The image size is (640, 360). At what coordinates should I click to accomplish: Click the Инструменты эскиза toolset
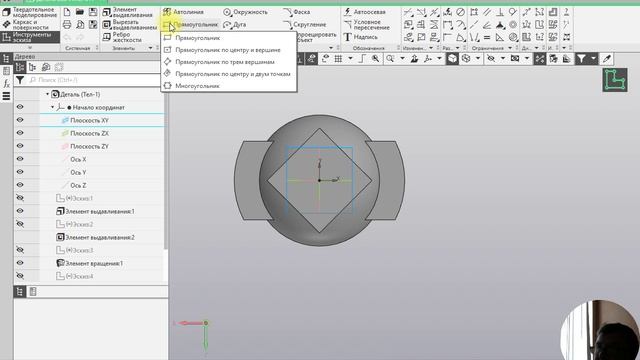pyautogui.click(x=30, y=37)
